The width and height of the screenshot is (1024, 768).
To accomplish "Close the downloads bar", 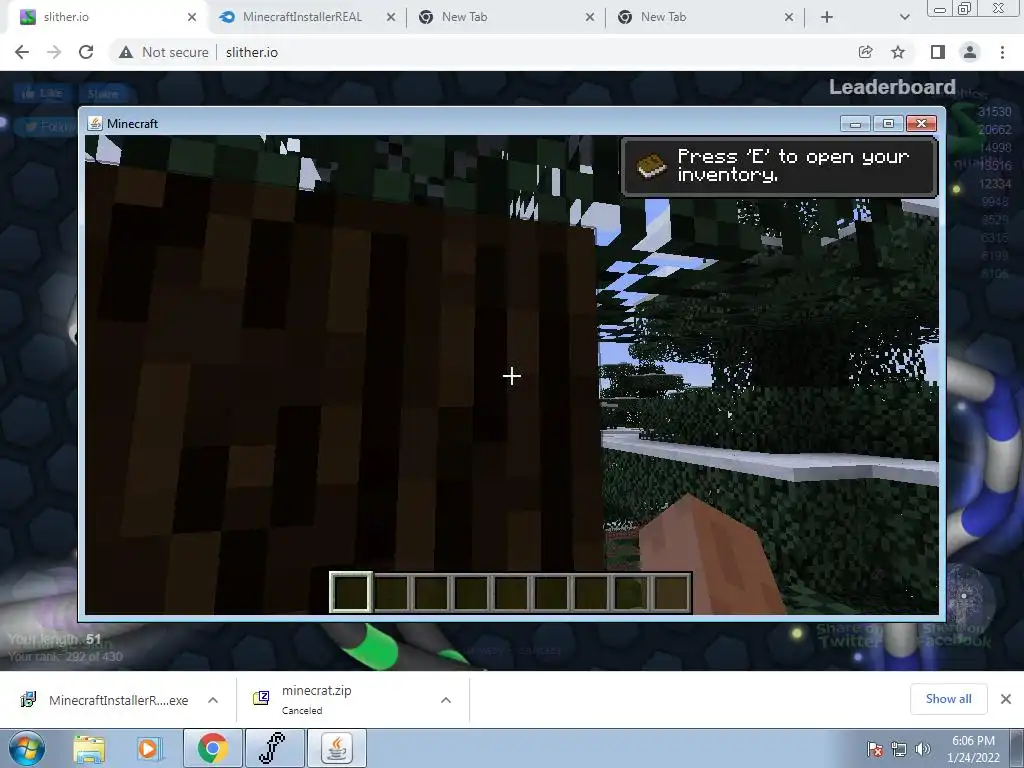I will (1006, 699).
